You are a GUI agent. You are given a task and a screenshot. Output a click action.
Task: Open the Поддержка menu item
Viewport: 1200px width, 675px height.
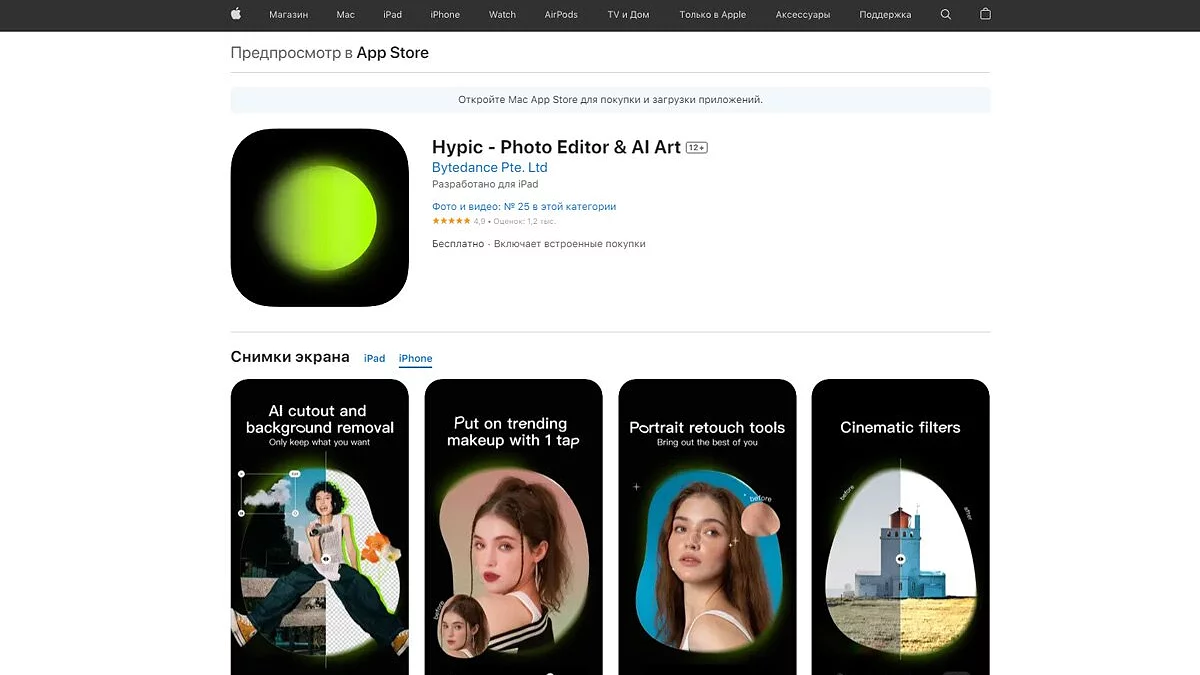click(885, 15)
